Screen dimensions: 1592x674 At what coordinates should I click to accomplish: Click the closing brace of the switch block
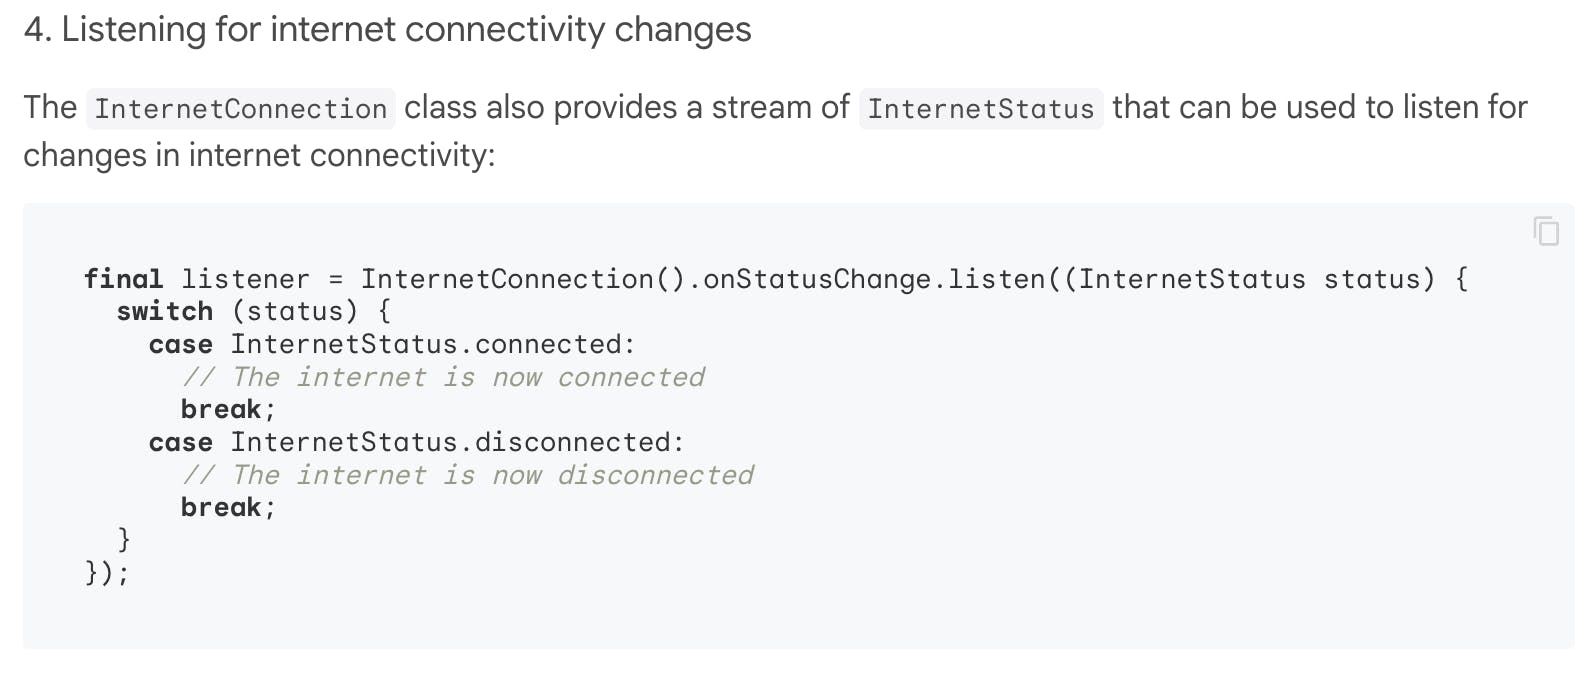click(124, 540)
